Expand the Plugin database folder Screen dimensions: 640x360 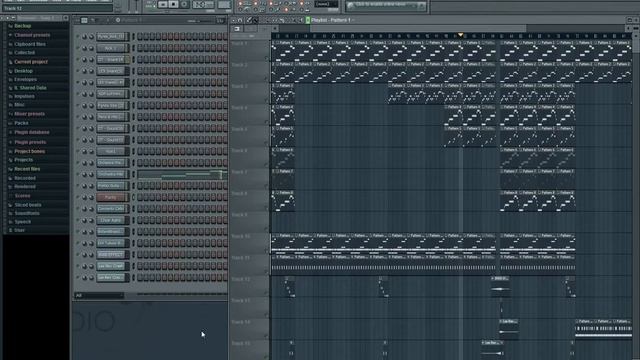(32, 132)
